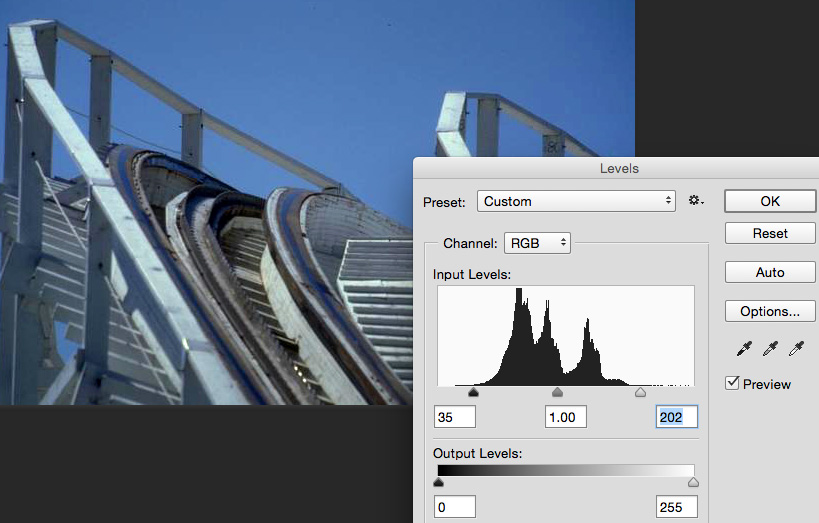This screenshot has width=819, height=523.
Task: Toggle the Preview checkbox
Action: pyautogui.click(x=732, y=383)
